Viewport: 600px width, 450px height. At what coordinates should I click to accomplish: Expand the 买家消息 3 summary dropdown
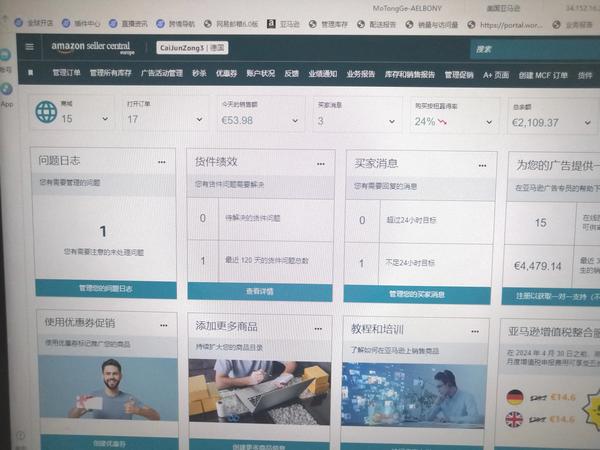(392, 122)
